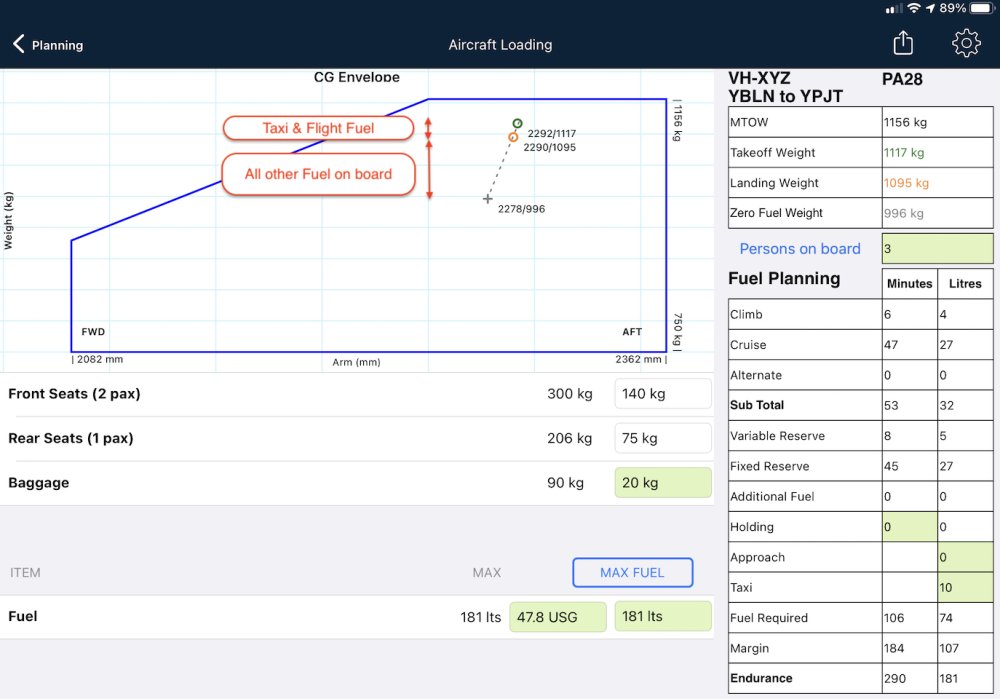The height and width of the screenshot is (699, 1000).
Task: Click the 2290/1095 landing point label
Action: pos(550,147)
